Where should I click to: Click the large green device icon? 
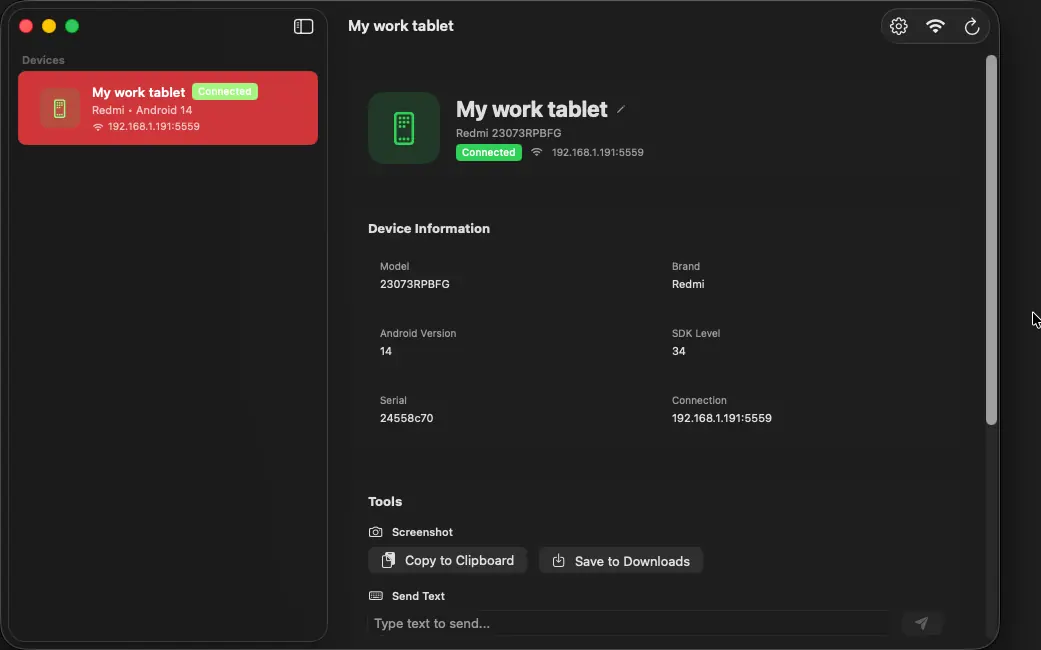point(404,128)
